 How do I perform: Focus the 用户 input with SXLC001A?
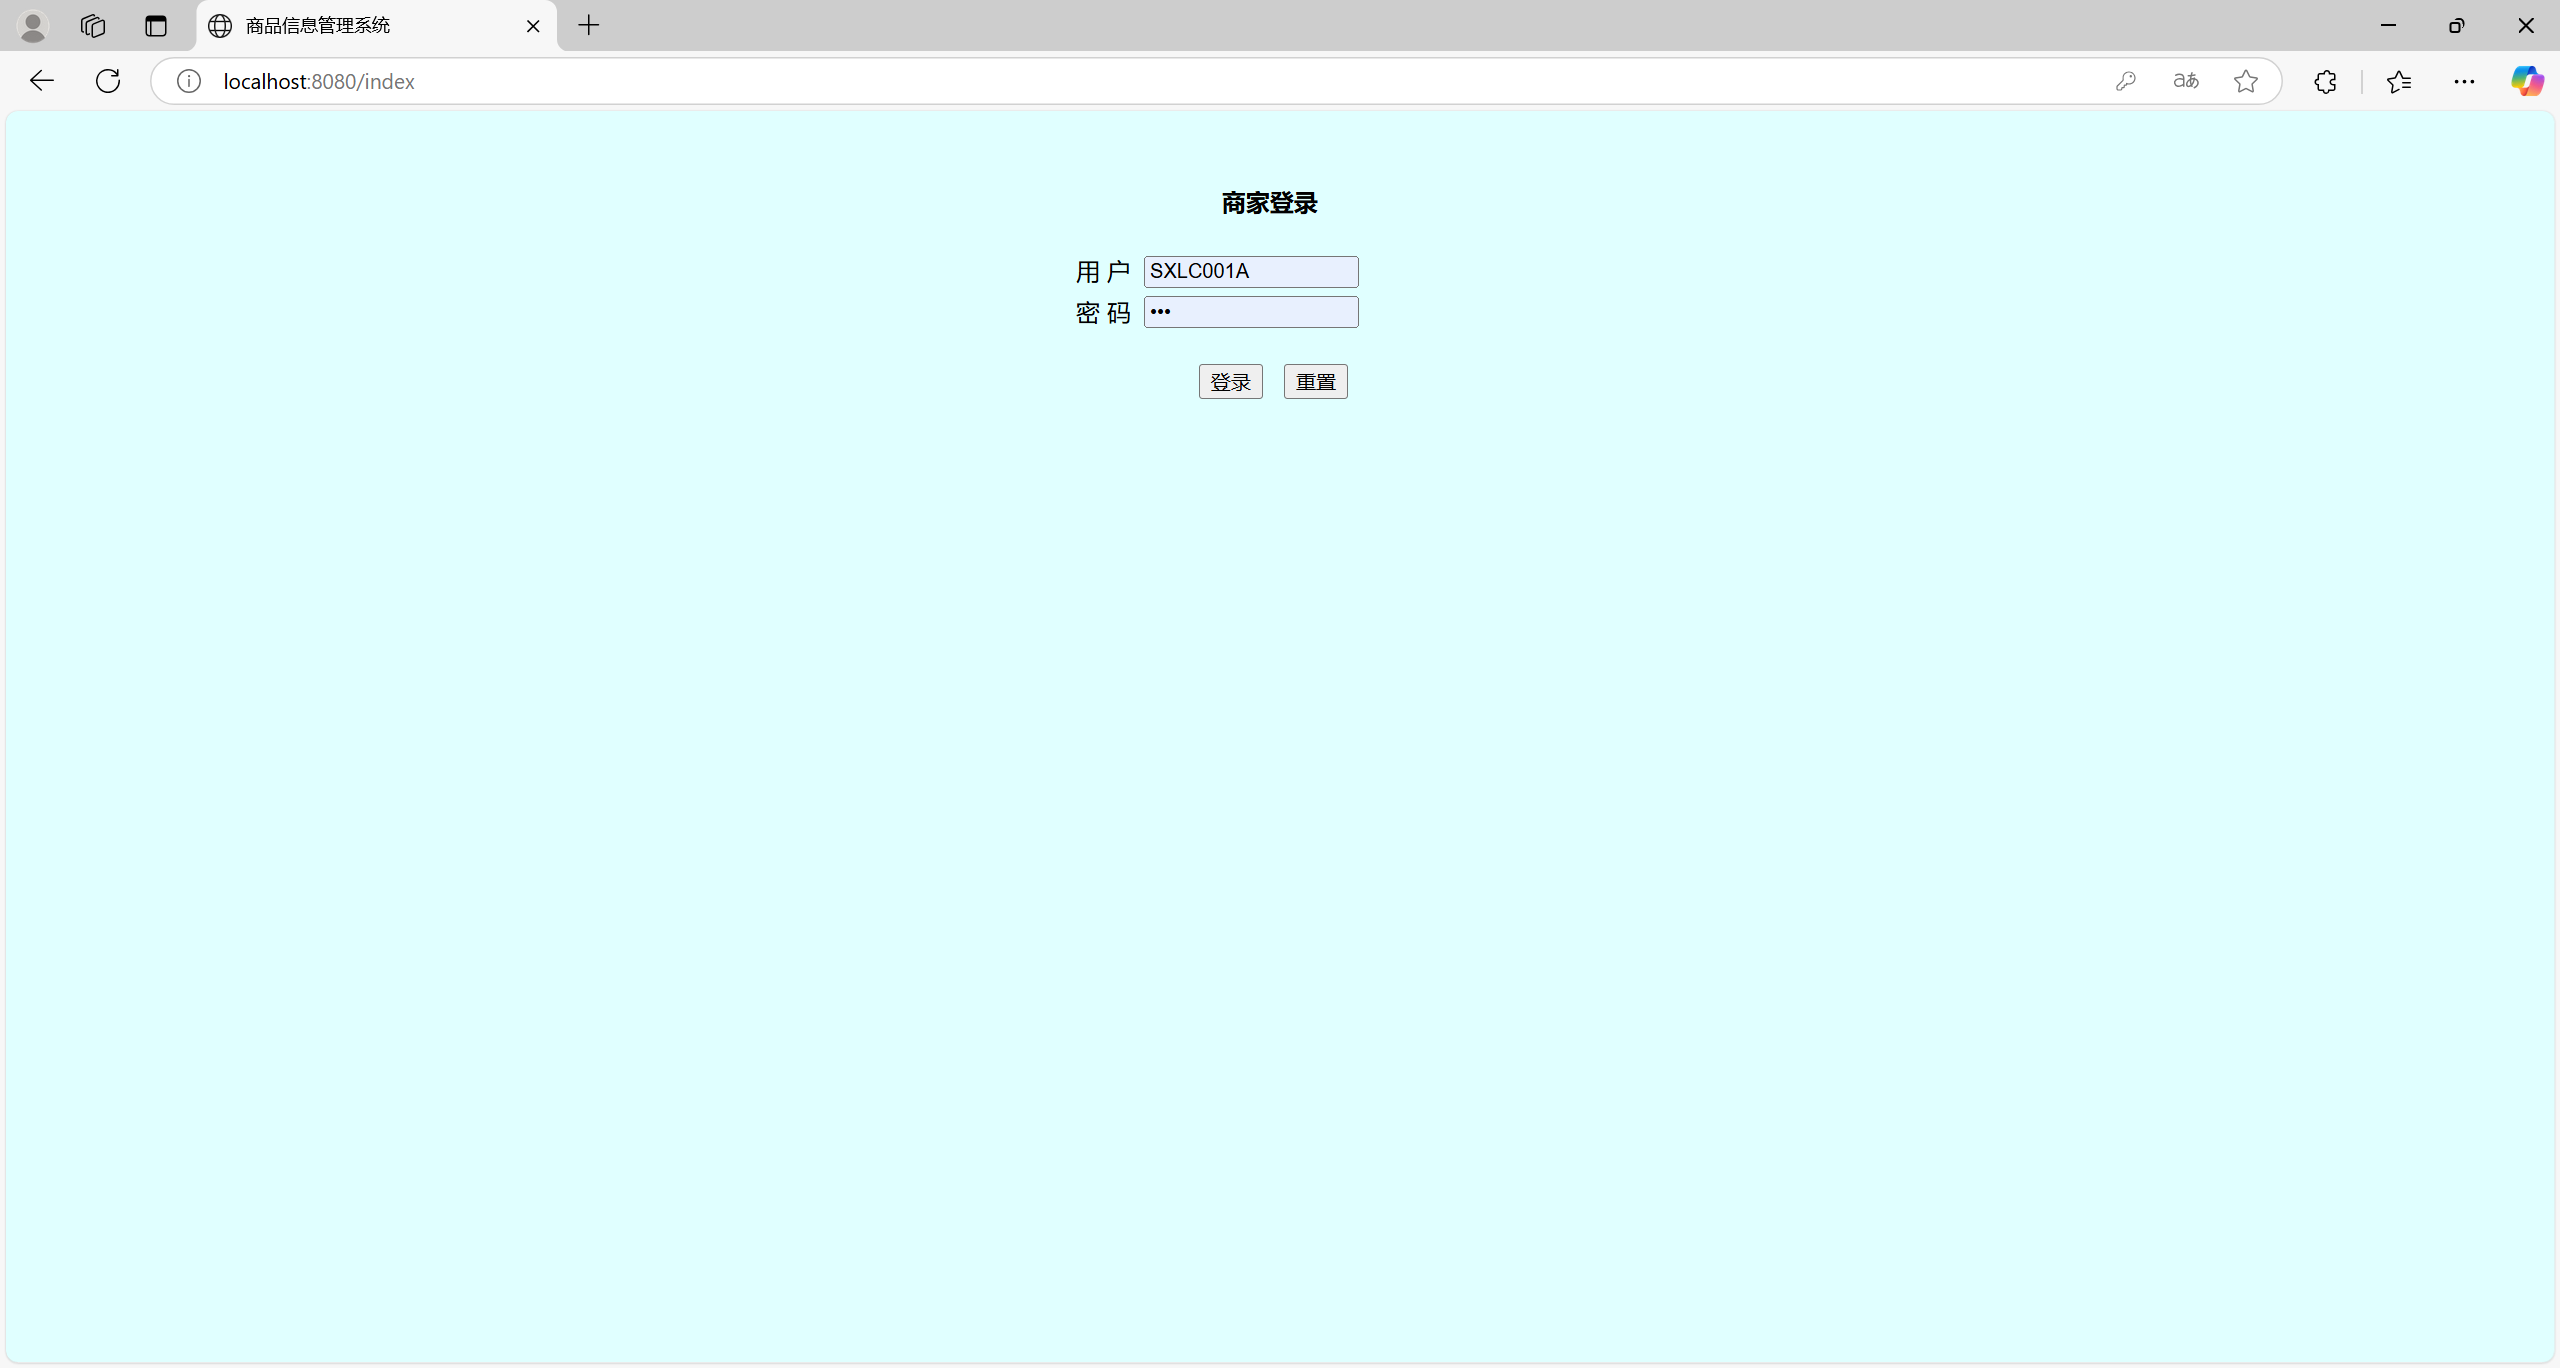pos(1250,272)
